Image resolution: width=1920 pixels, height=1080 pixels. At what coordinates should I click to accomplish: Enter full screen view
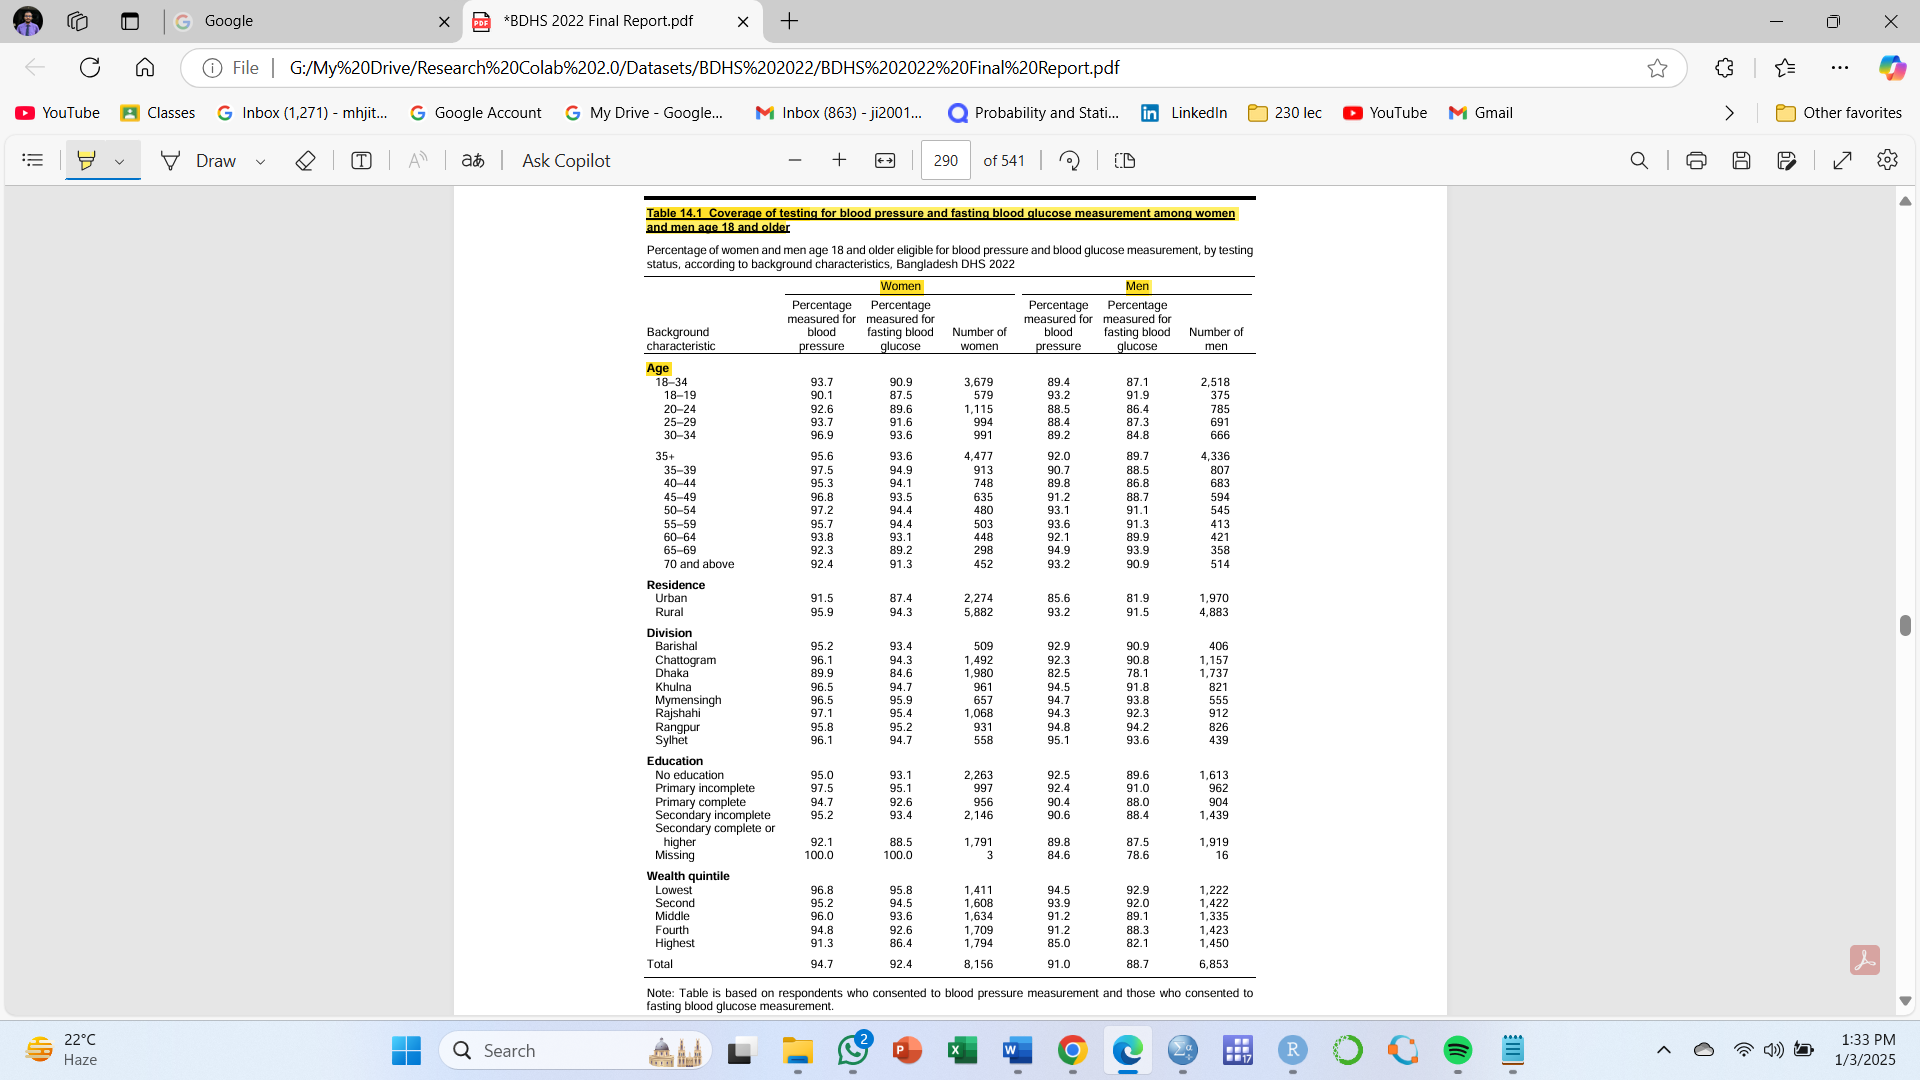[x=1842, y=160]
